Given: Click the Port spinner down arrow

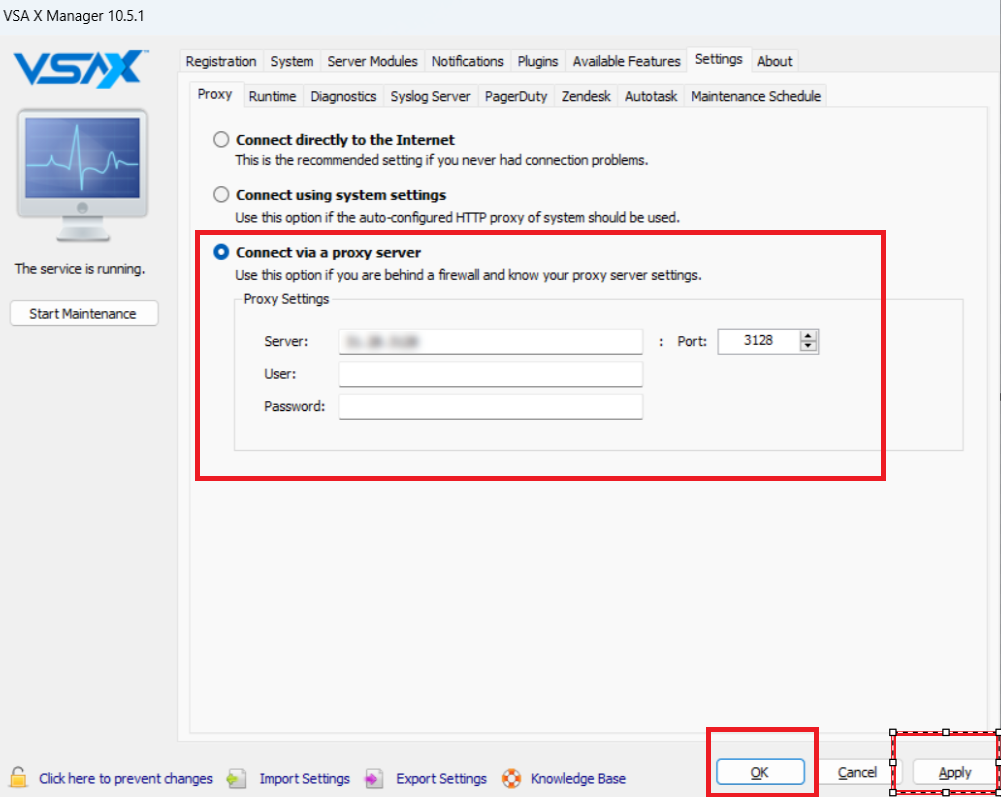Looking at the screenshot, I should point(809,347).
